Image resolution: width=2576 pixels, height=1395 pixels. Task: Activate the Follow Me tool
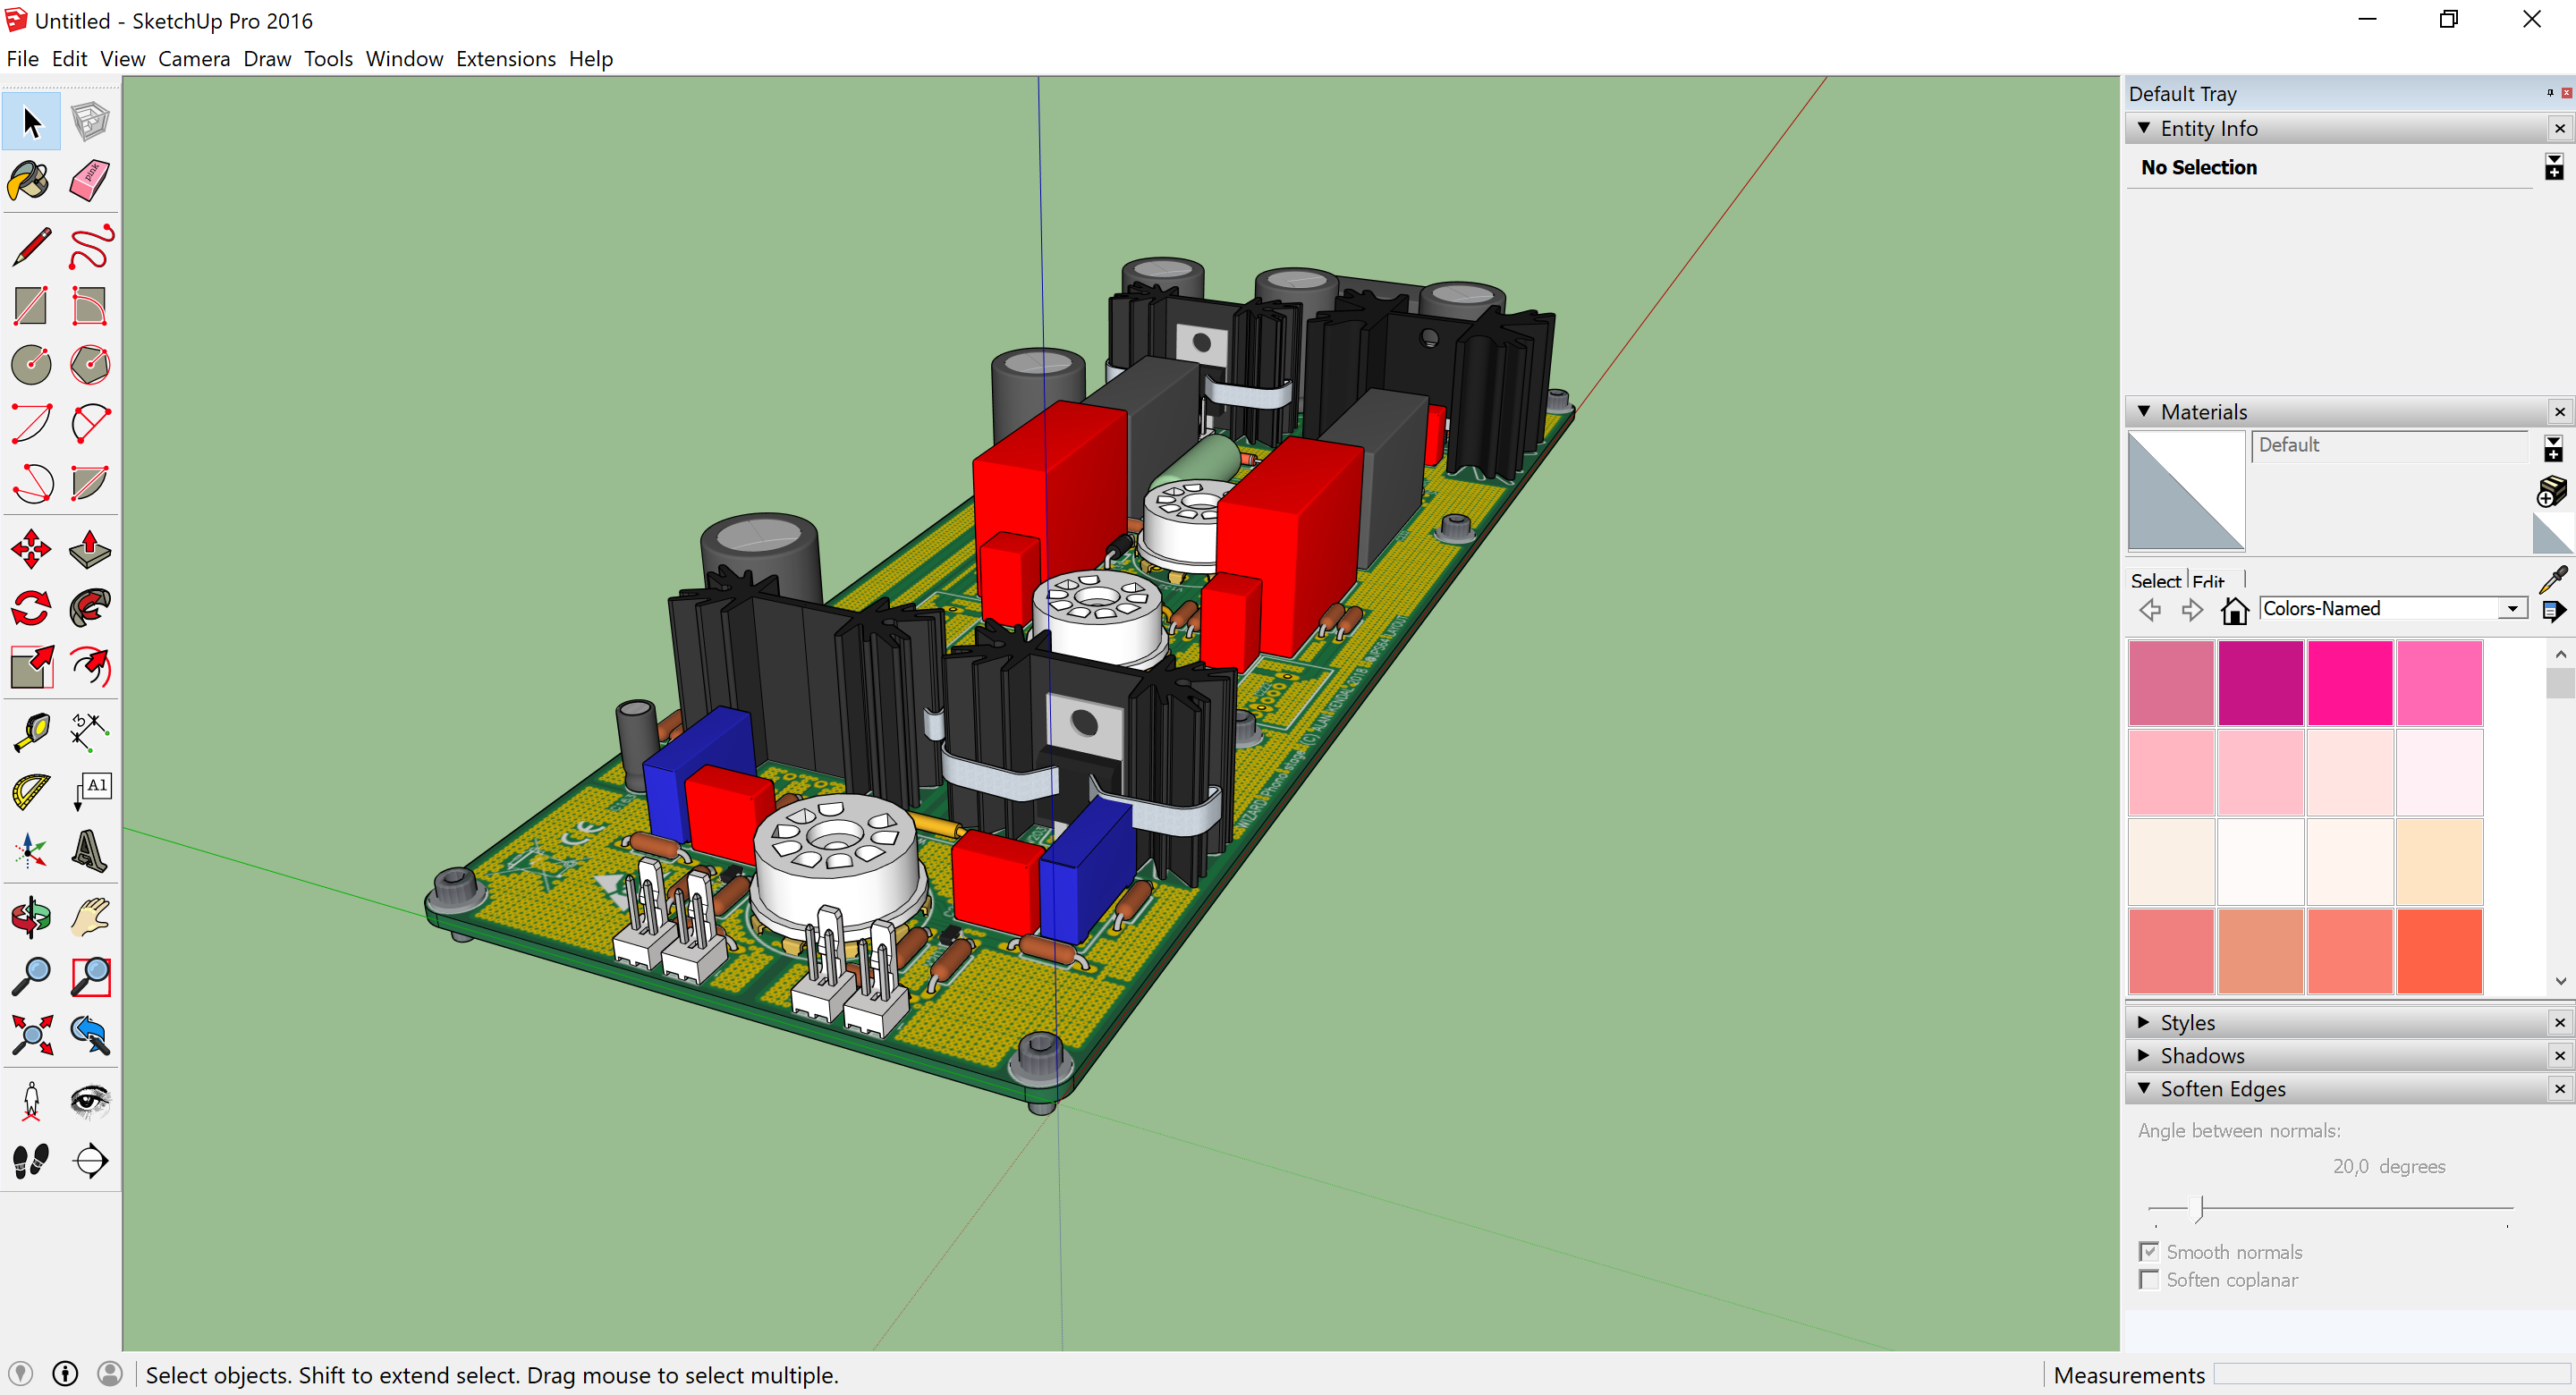[90, 608]
